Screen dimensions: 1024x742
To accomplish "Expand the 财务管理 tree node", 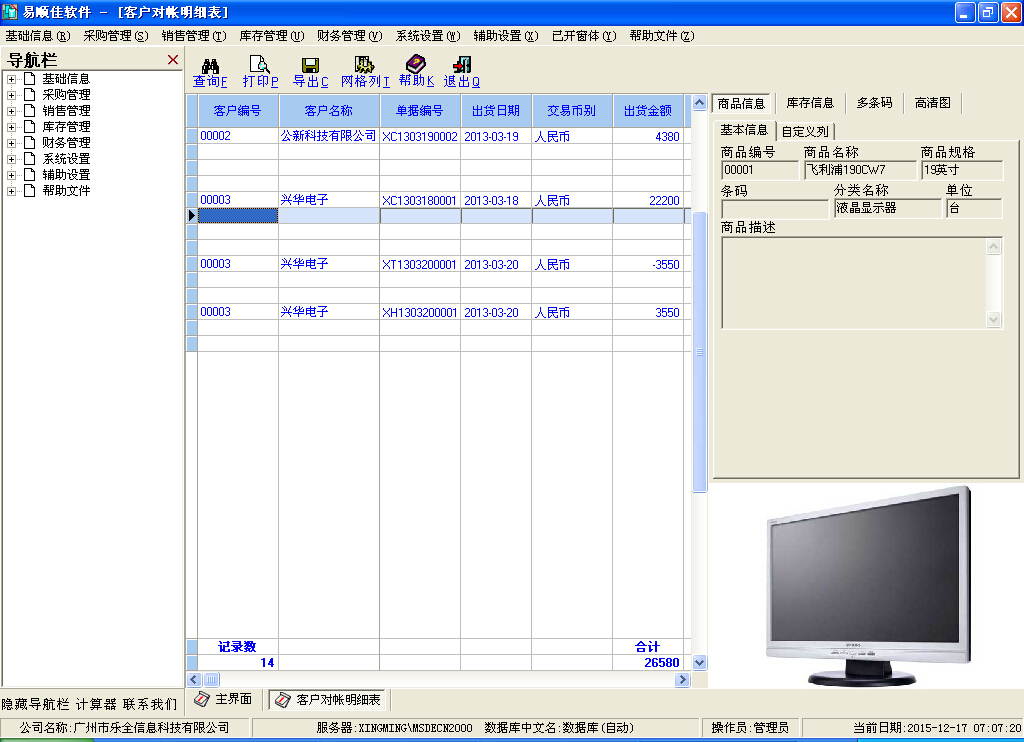I will pos(11,143).
